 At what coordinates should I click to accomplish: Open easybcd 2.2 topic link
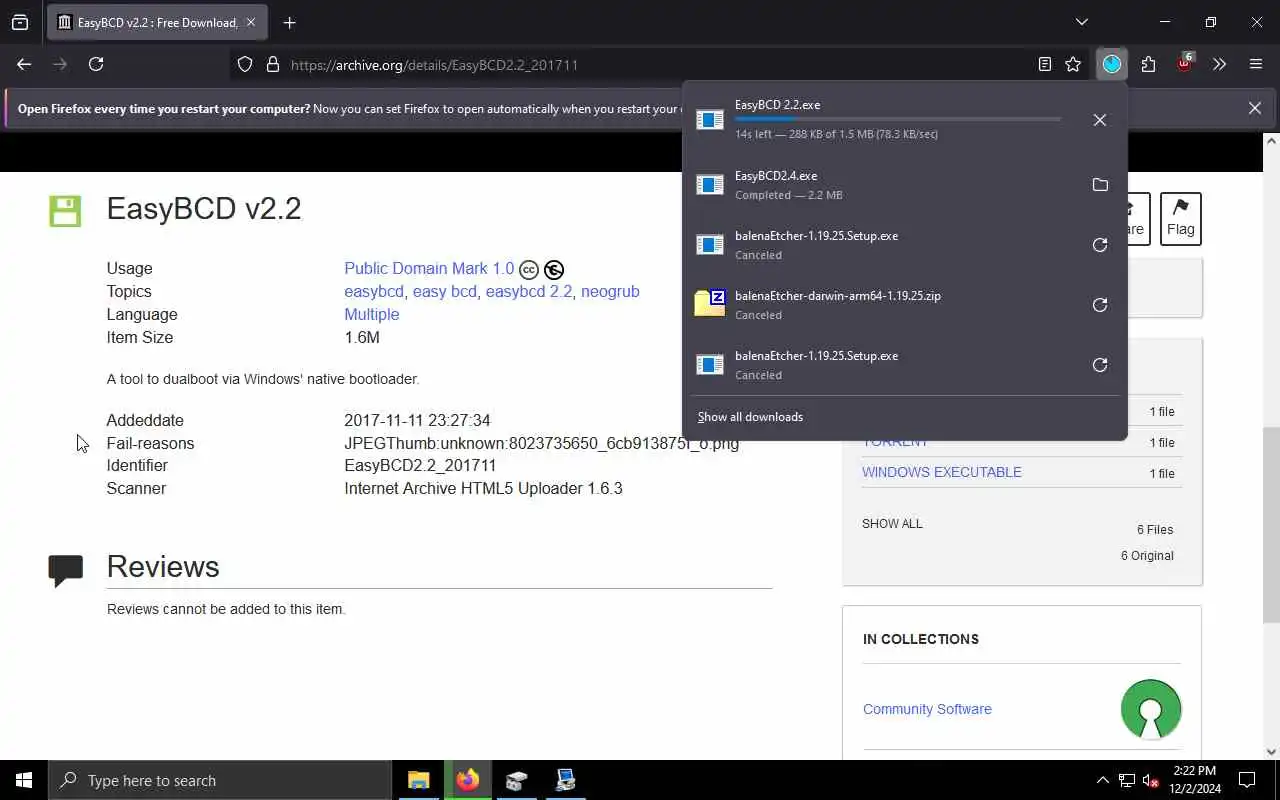[x=529, y=291]
